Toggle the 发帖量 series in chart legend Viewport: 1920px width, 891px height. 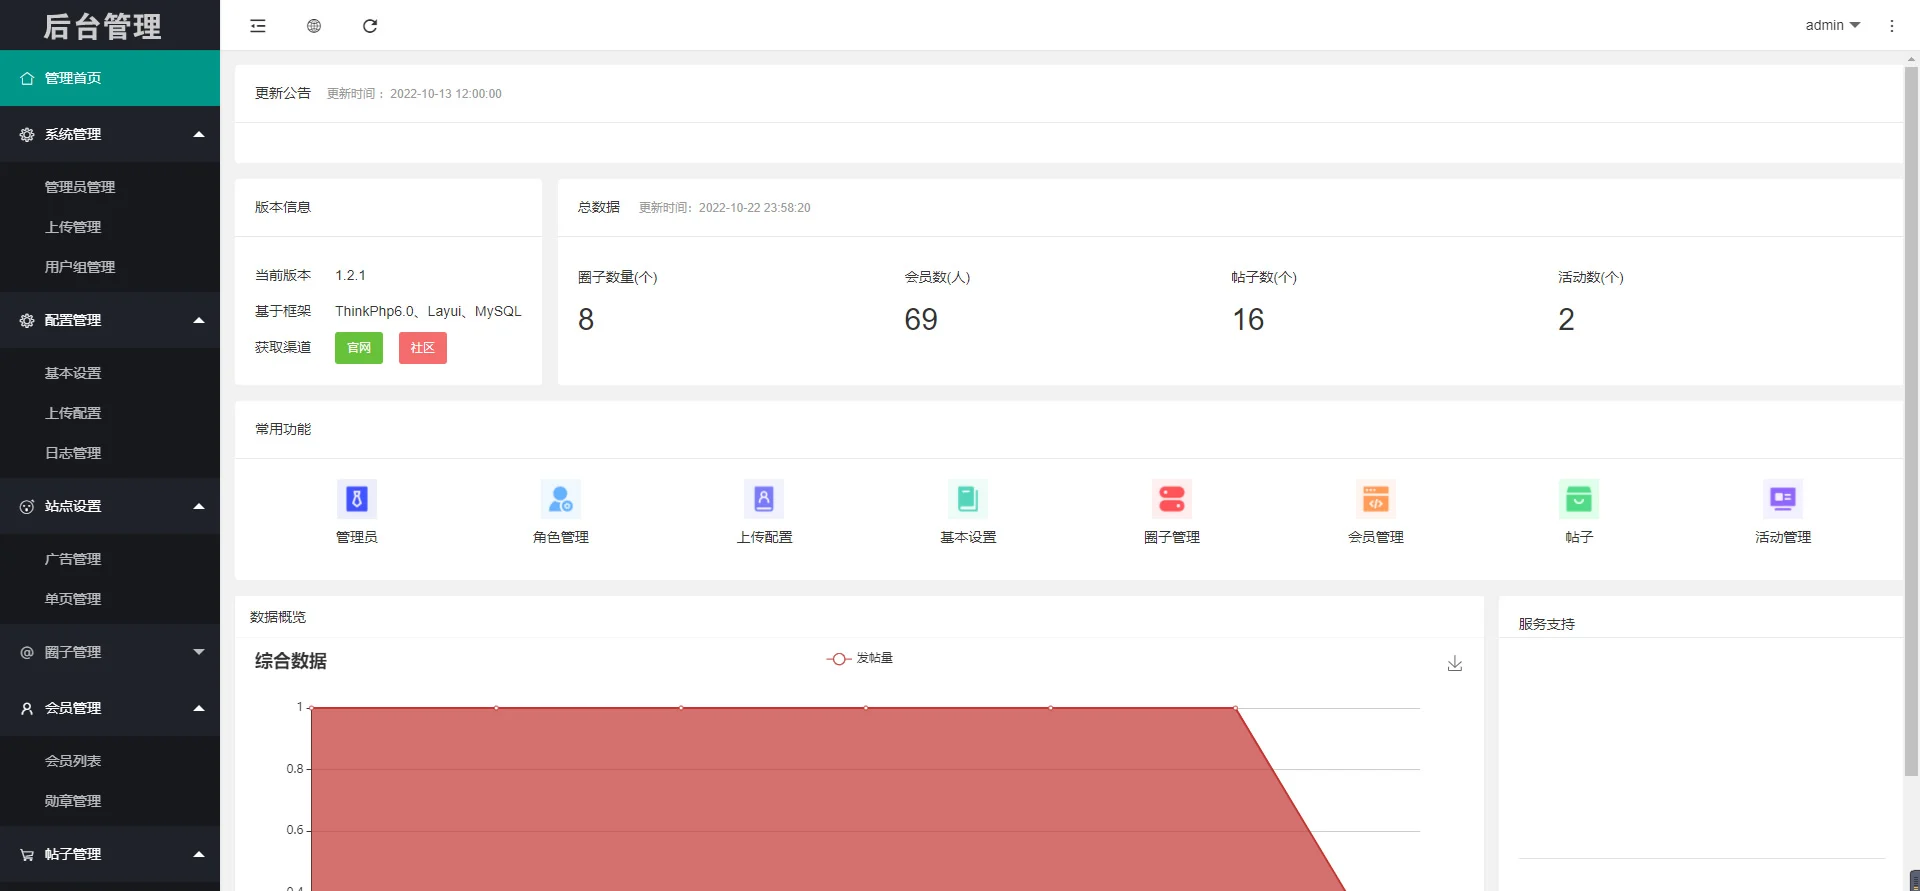[x=860, y=658]
